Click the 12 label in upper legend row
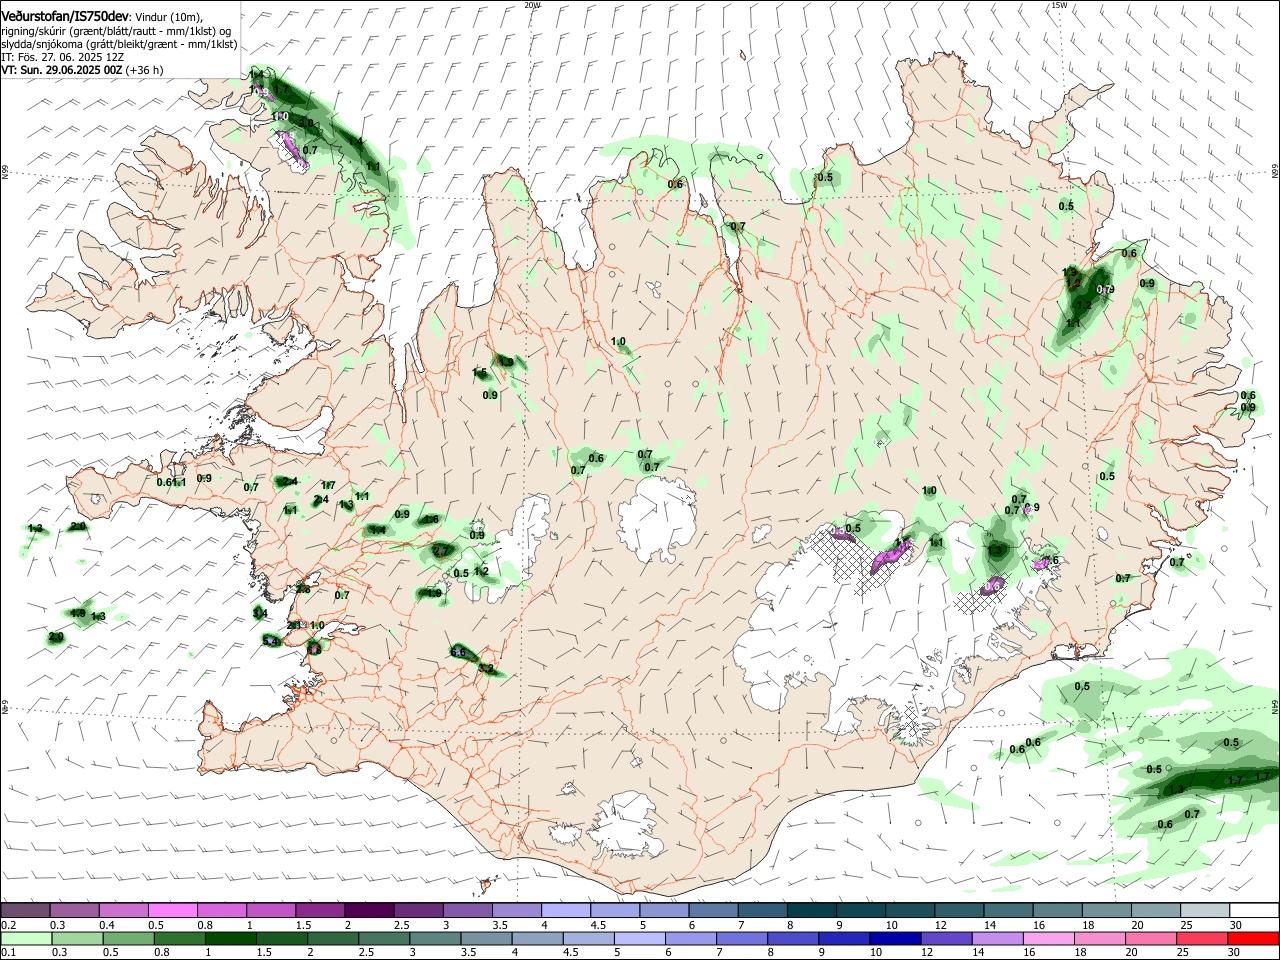 (941, 925)
